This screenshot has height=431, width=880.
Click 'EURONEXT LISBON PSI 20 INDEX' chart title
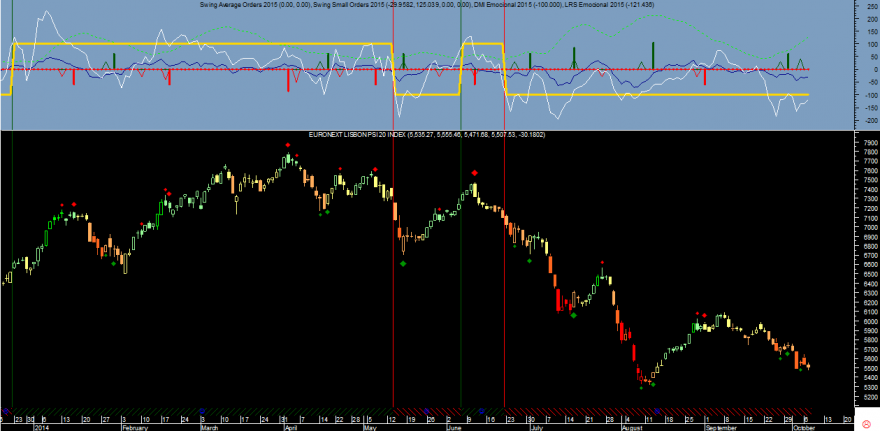(358, 135)
